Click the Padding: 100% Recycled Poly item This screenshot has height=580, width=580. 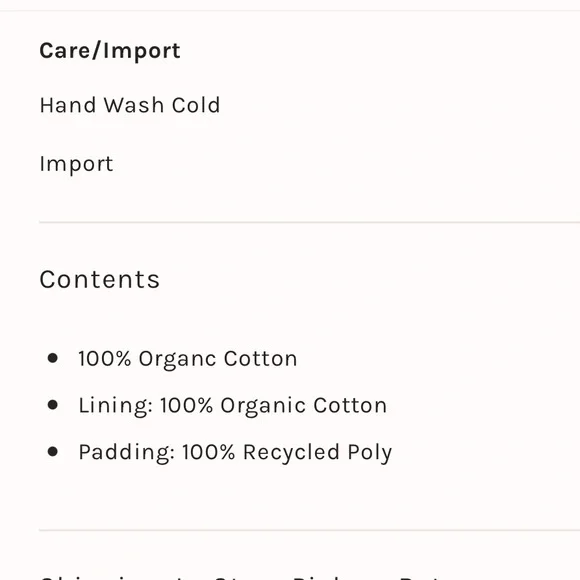(x=235, y=452)
